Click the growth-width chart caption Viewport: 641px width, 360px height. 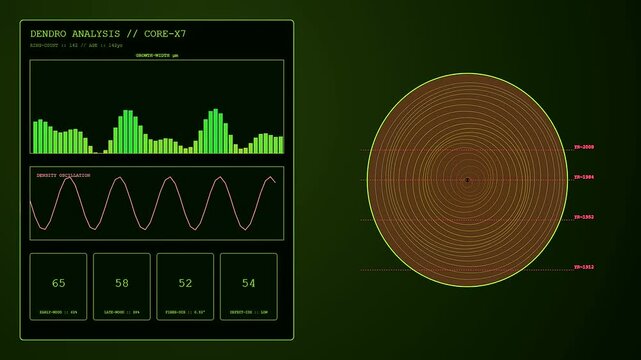pos(157,55)
